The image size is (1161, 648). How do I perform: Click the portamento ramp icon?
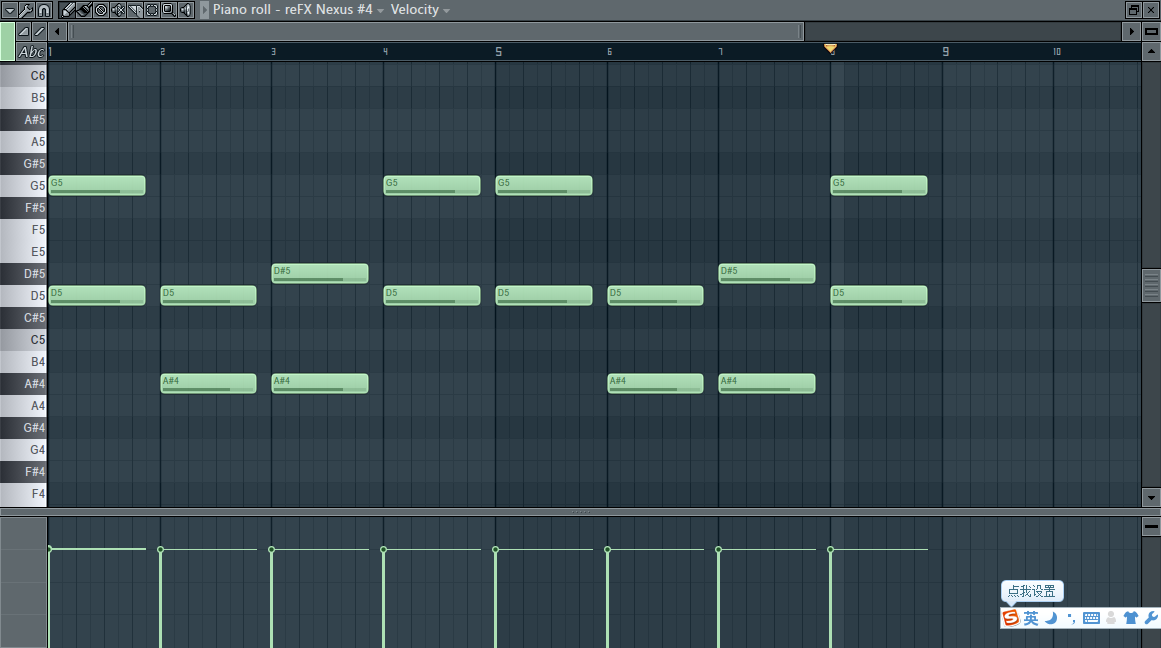click(x=24, y=31)
